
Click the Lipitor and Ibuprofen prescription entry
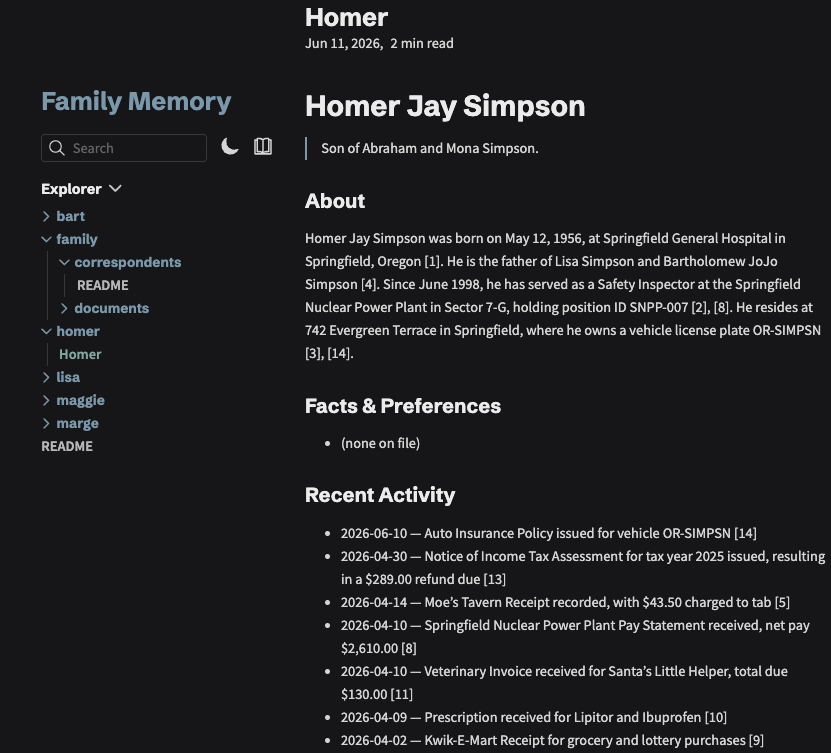534,717
